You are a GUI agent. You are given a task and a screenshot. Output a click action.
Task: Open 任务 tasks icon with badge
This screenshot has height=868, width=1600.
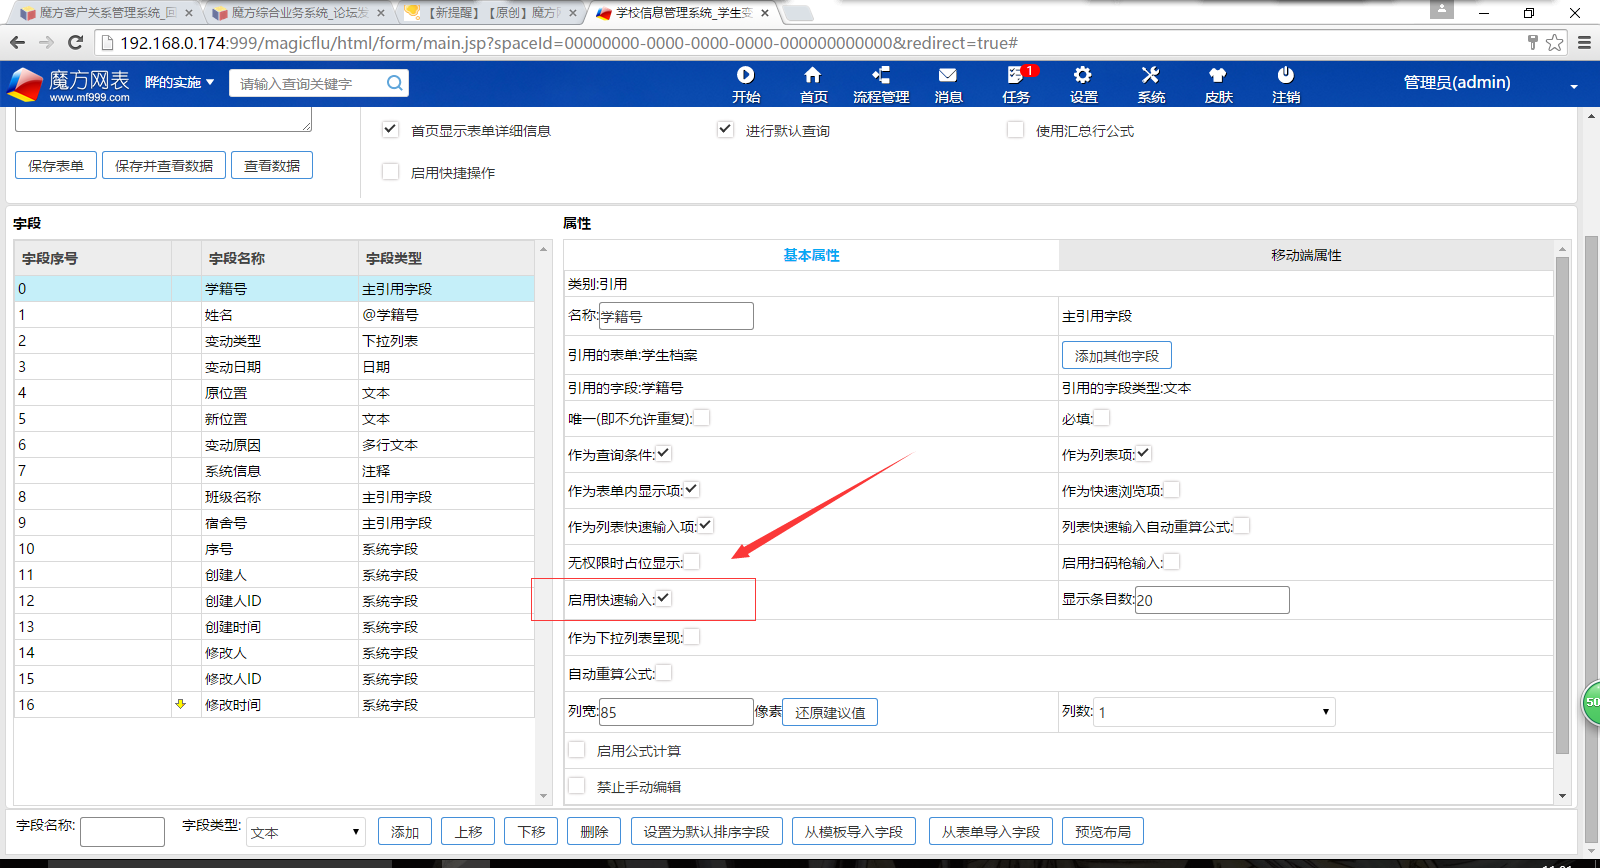click(x=1017, y=84)
